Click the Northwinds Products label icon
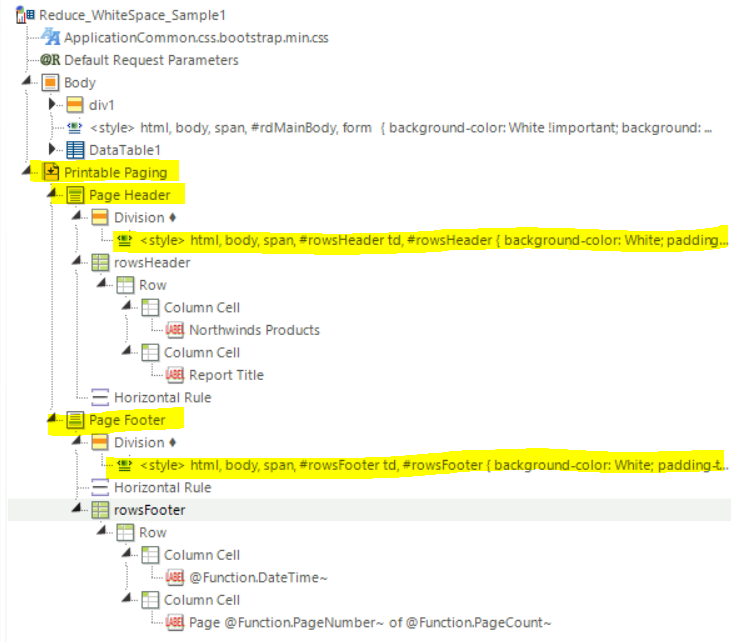 point(175,330)
